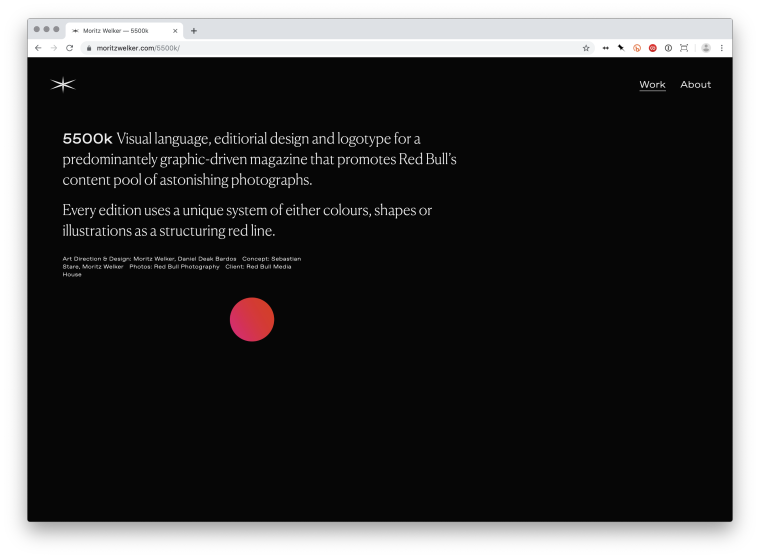Bookmark this page with the star icon
Image resolution: width=760 pixels, height=558 pixels.
pyautogui.click(x=586, y=48)
